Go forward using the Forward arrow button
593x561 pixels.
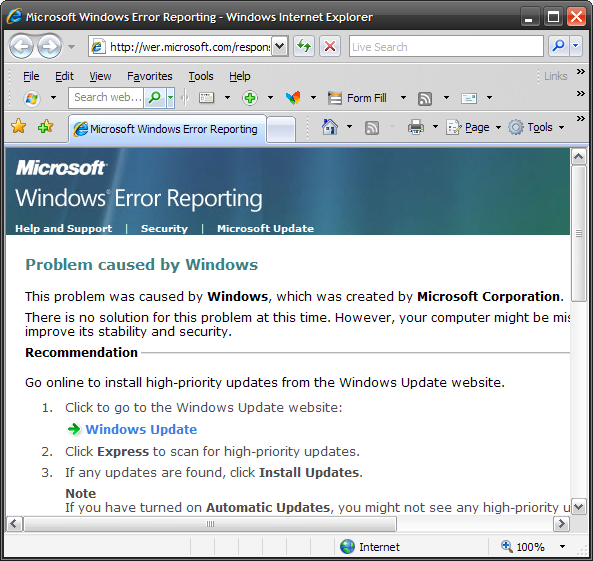[x=49, y=47]
